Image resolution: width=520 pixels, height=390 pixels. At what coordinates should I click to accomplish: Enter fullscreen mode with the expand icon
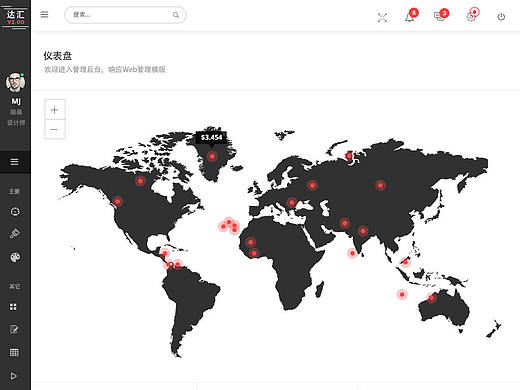[x=382, y=17]
